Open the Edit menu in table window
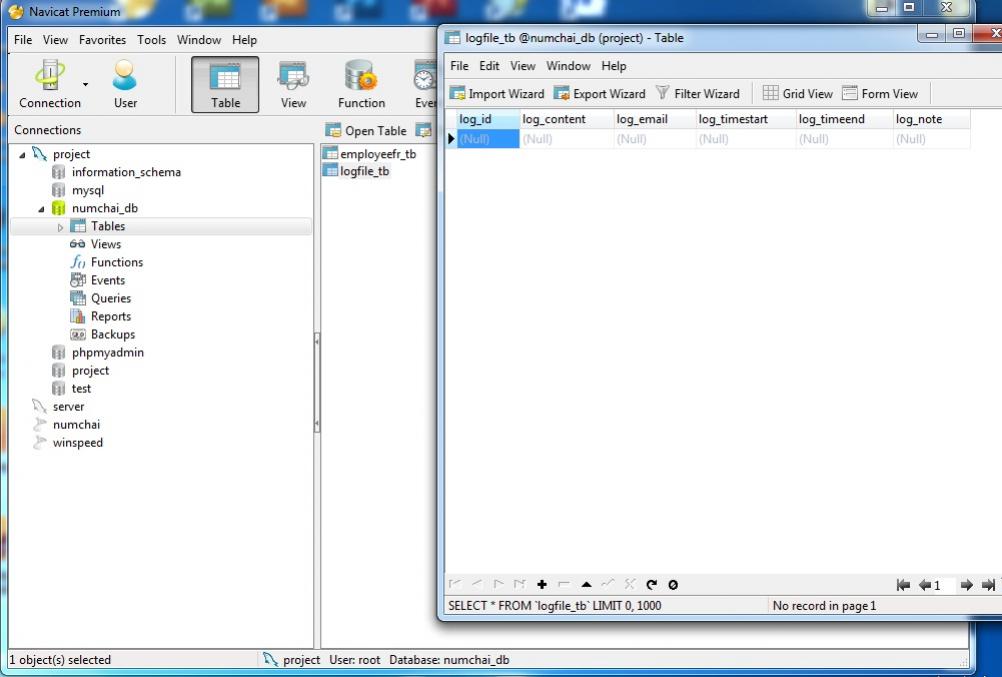This screenshot has height=677, width=1002. pos(489,66)
